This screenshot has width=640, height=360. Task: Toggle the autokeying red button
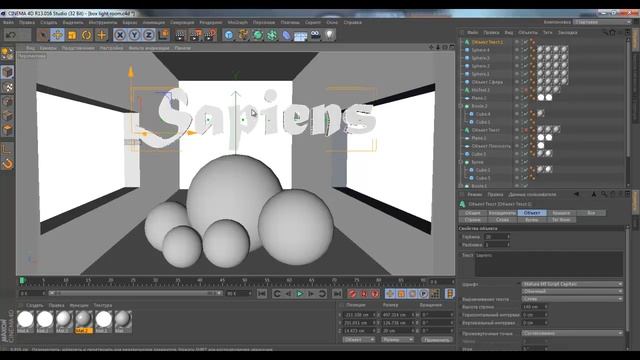pos(364,293)
